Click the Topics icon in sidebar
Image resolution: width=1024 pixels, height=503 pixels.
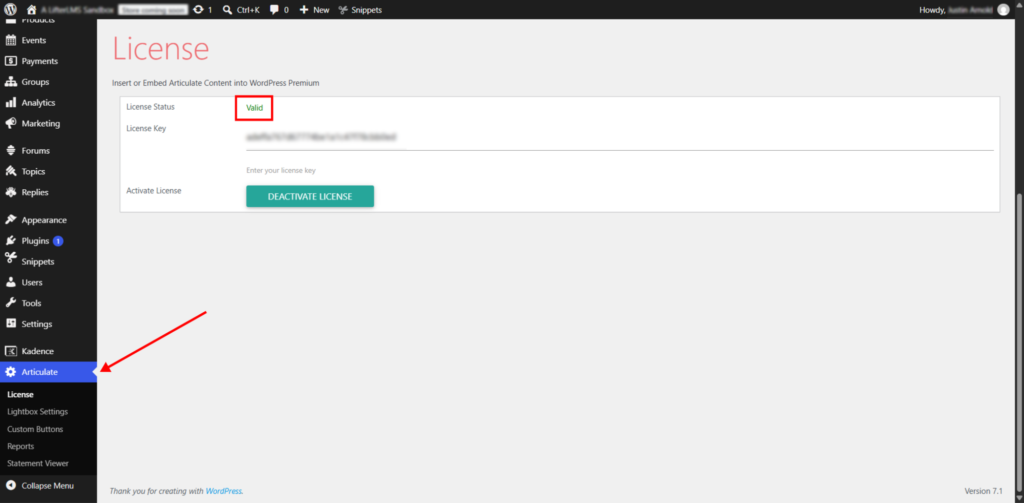coord(10,171)
